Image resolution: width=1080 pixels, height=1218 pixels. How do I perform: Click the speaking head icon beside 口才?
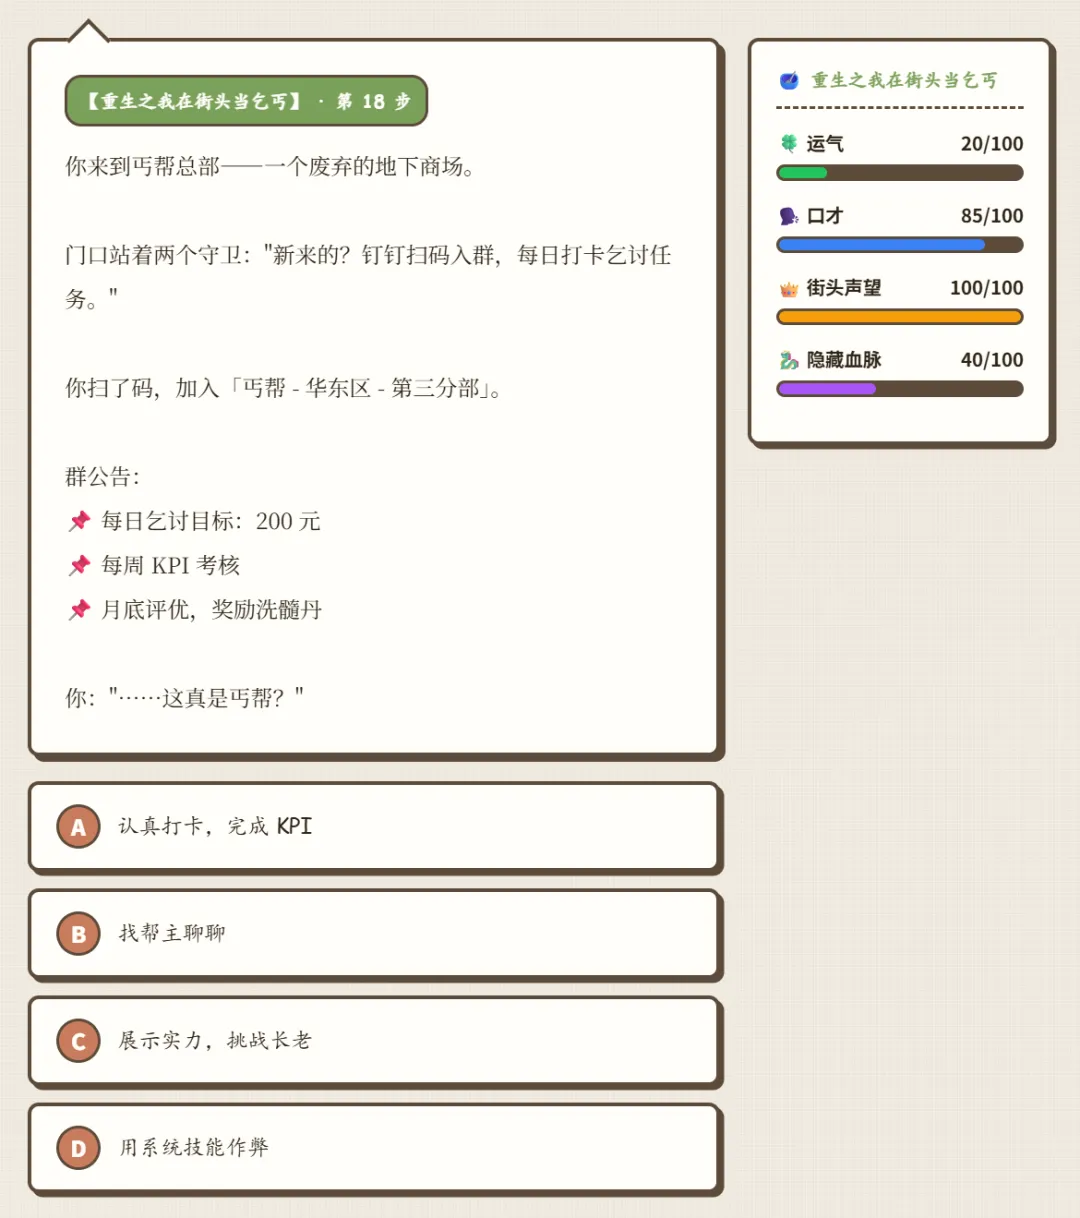click(x=789, y=216)
